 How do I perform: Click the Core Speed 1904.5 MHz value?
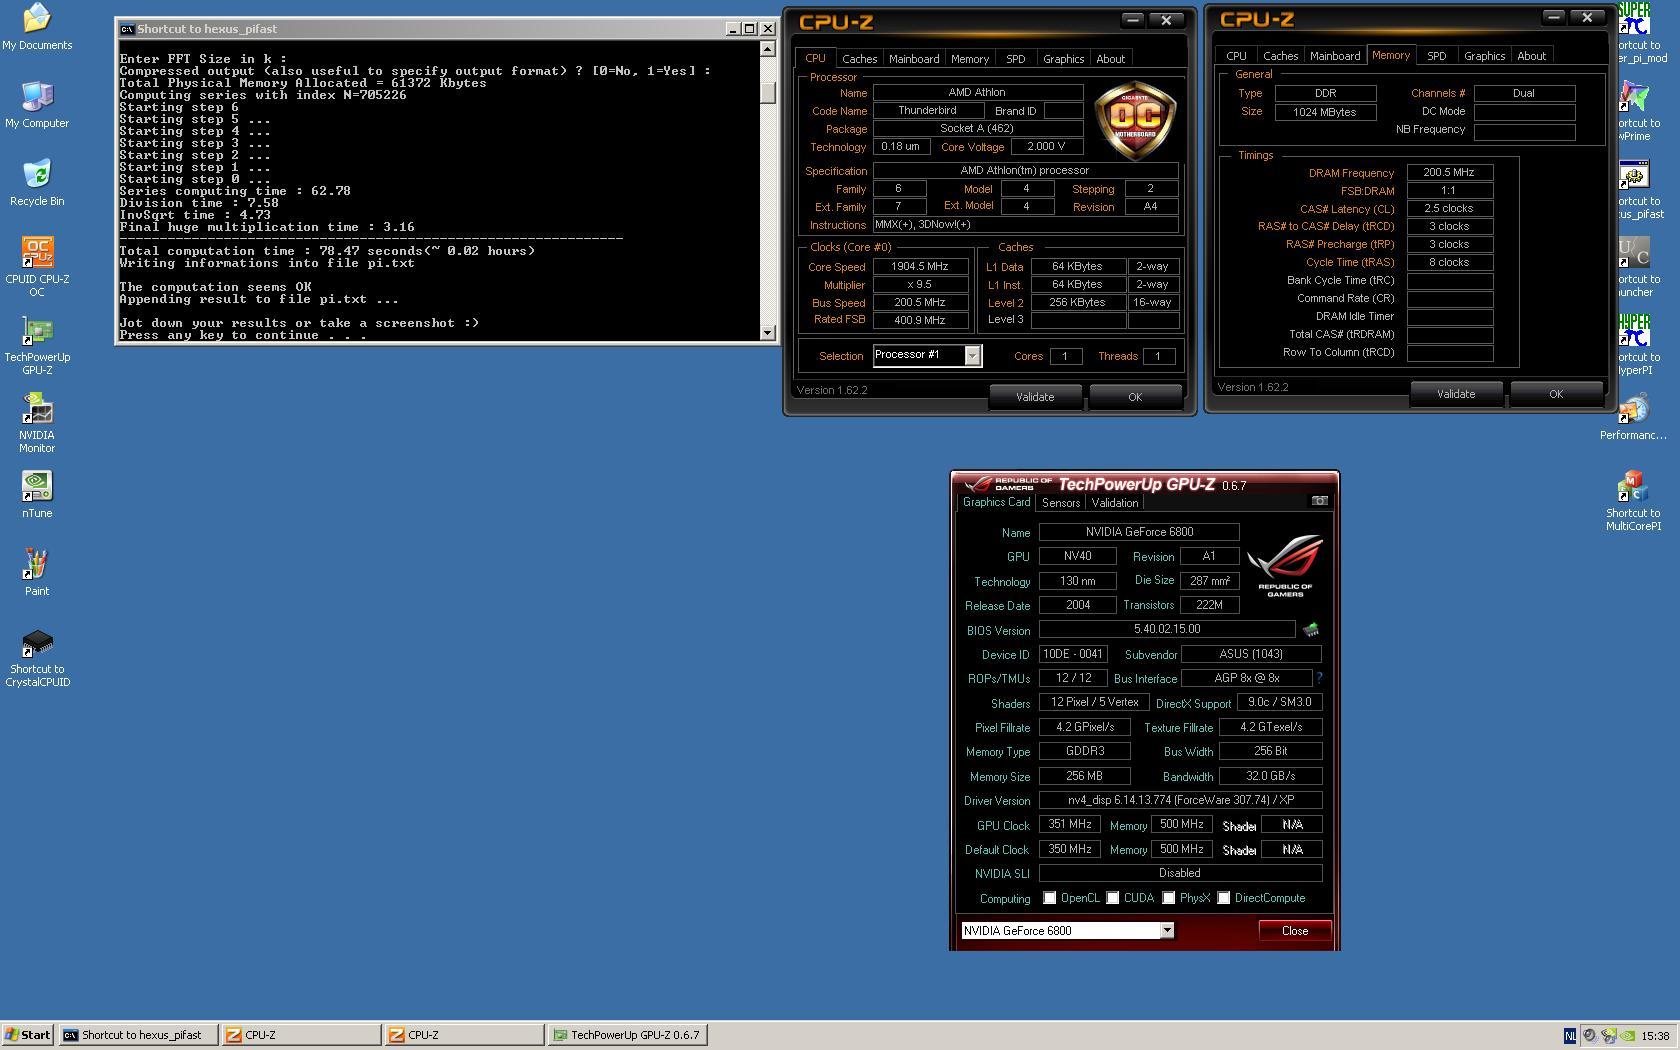pyautogui.click(x=920, y=267)
